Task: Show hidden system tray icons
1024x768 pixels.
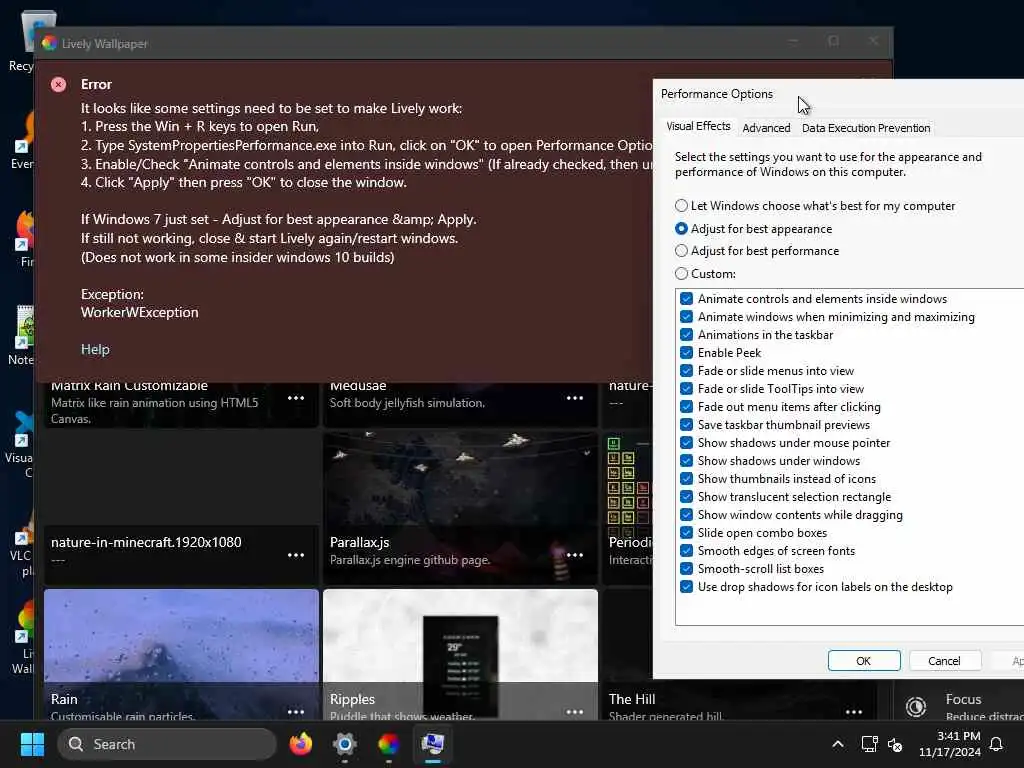Action: pos(838,744)
